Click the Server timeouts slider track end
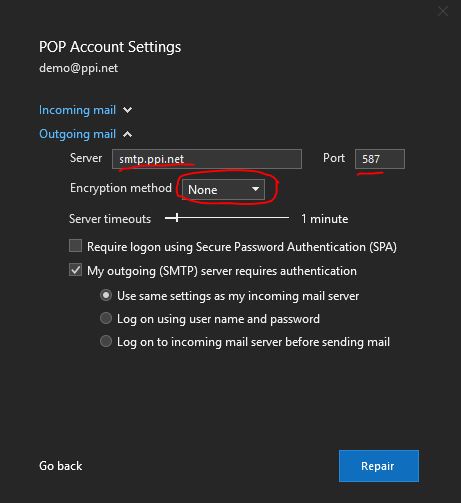 pos(288,218)
